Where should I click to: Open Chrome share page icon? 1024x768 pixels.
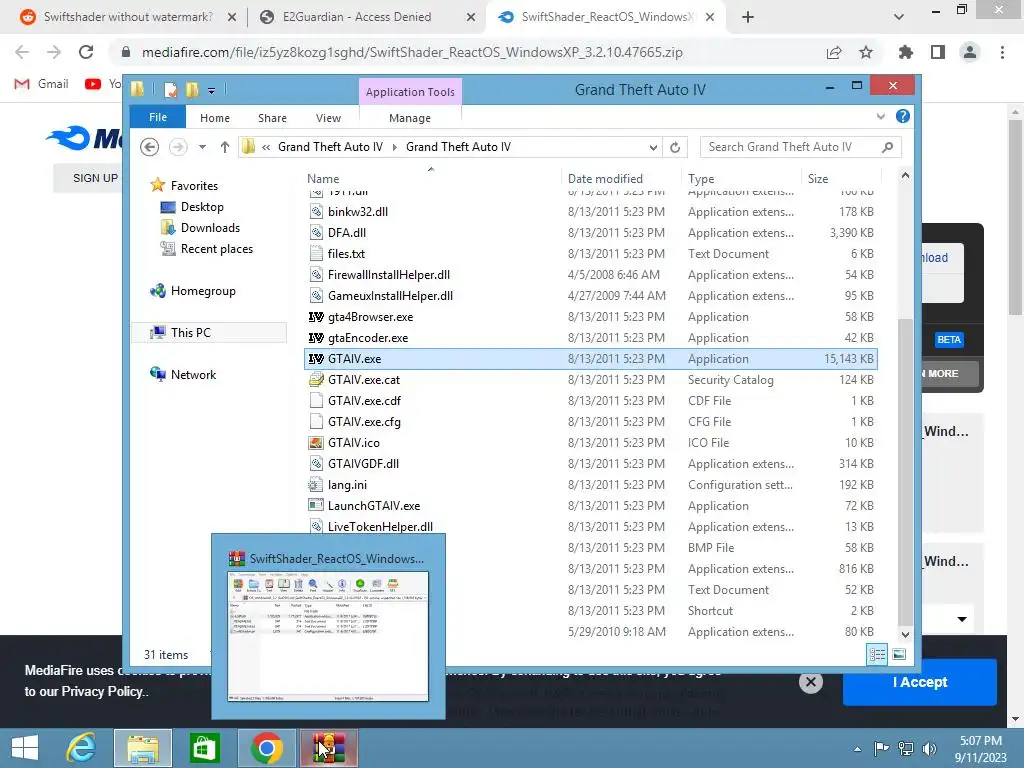pyautogui.click(x=834, y=52)
